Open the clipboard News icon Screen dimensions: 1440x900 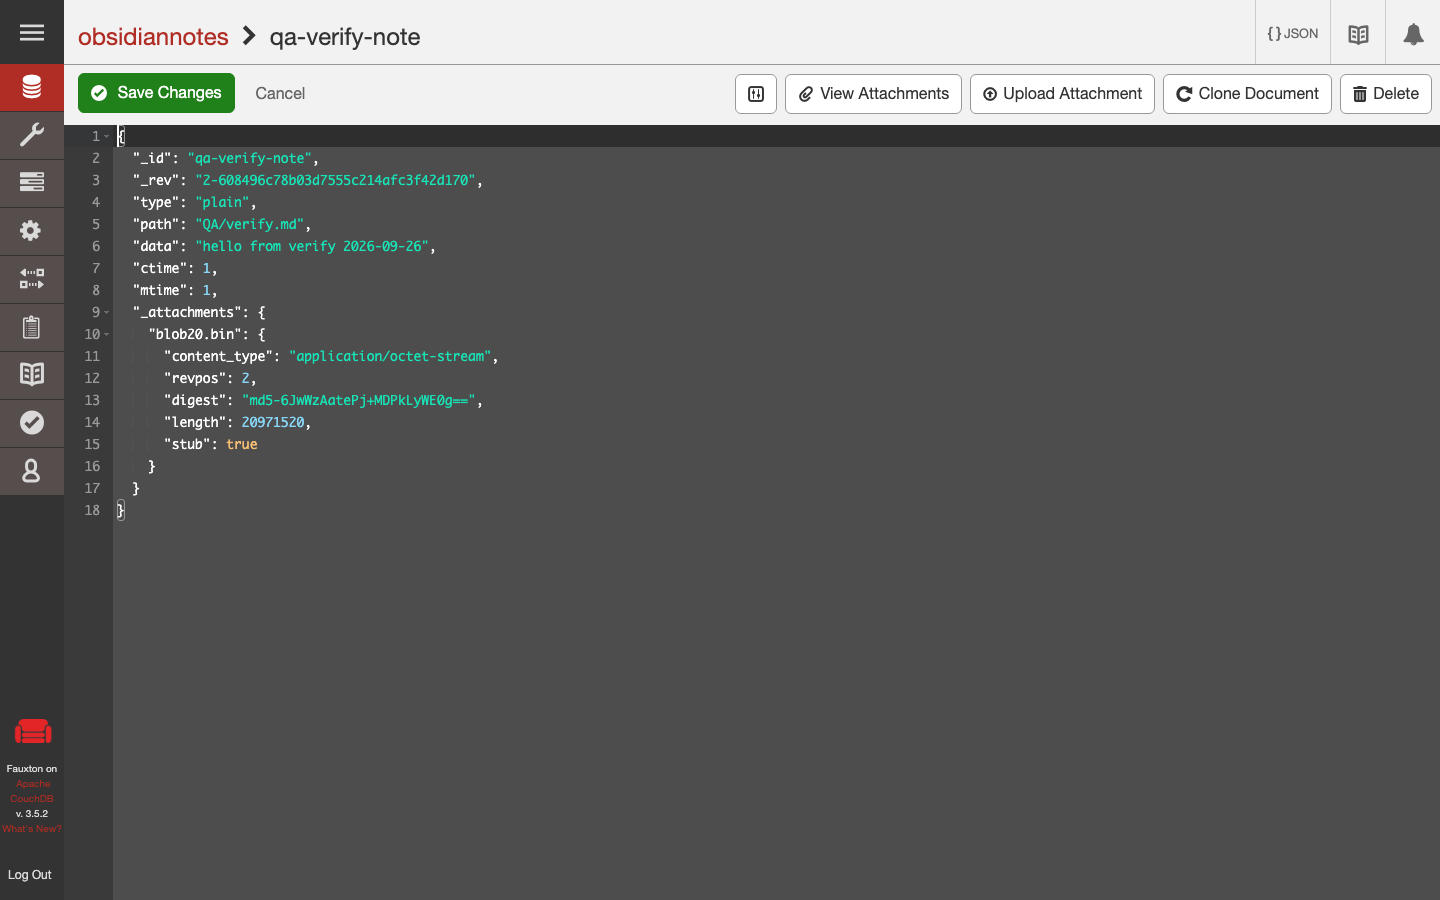[32, 327]
